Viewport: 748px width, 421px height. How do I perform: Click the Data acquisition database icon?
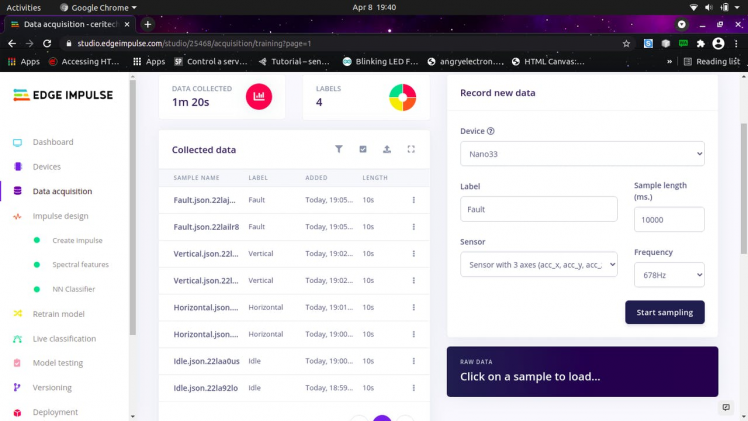click(x=18, y=191)
